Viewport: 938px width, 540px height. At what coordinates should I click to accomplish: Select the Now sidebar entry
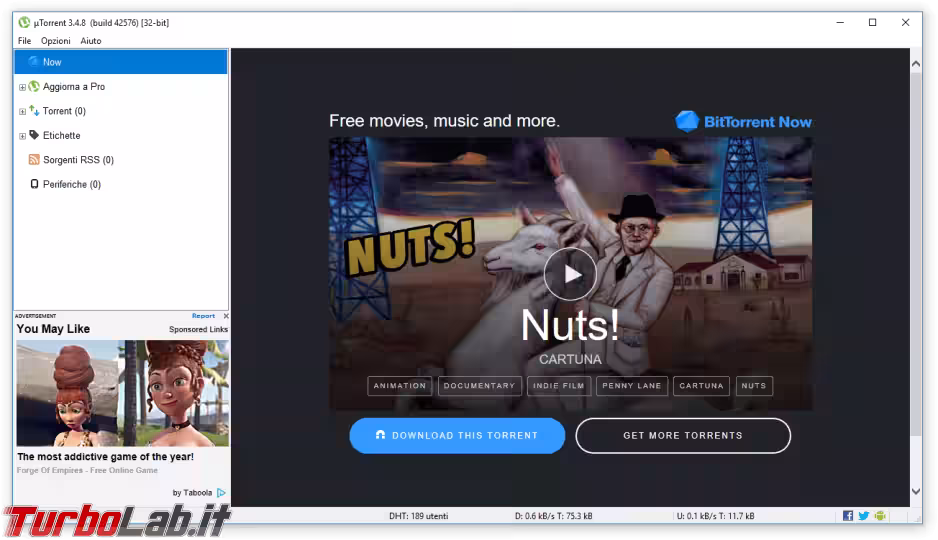pos(120,62)
